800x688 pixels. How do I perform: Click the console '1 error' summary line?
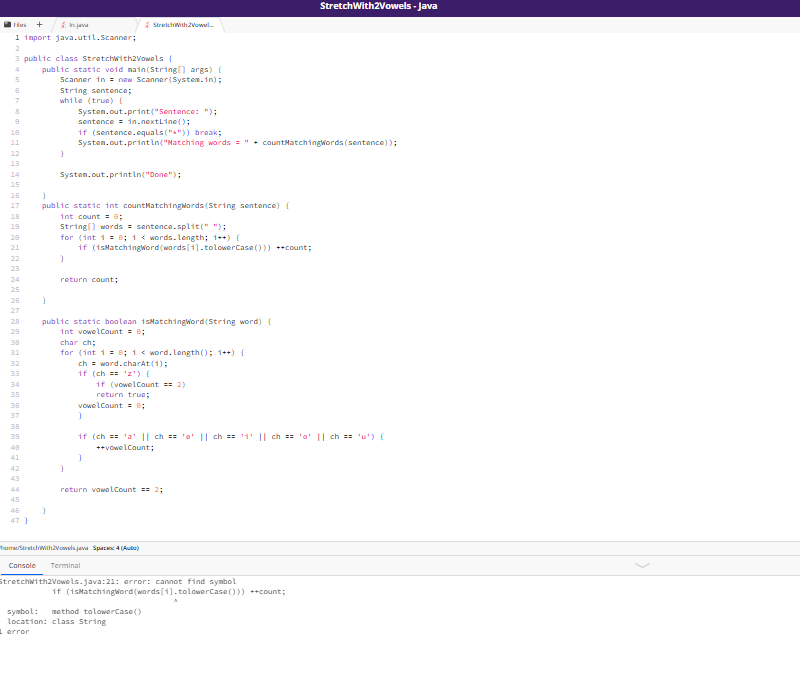tap(15, 632)
